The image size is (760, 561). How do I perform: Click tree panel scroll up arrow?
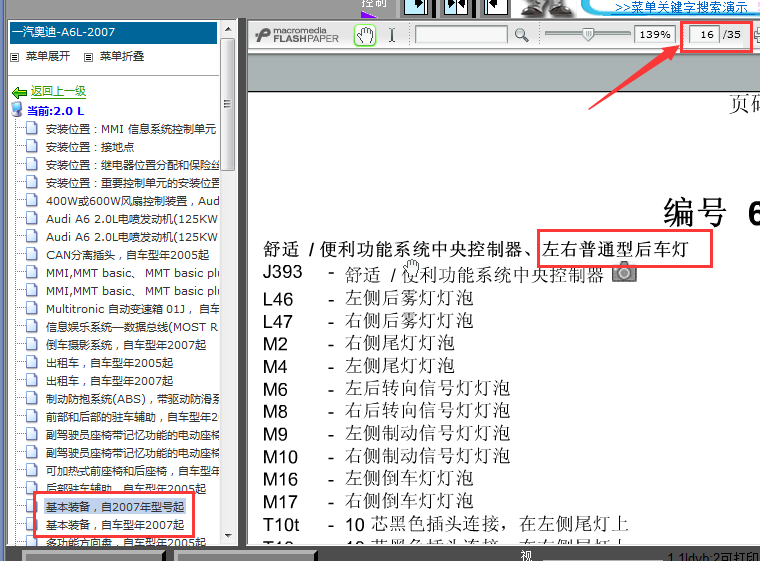tap(228, 29)
